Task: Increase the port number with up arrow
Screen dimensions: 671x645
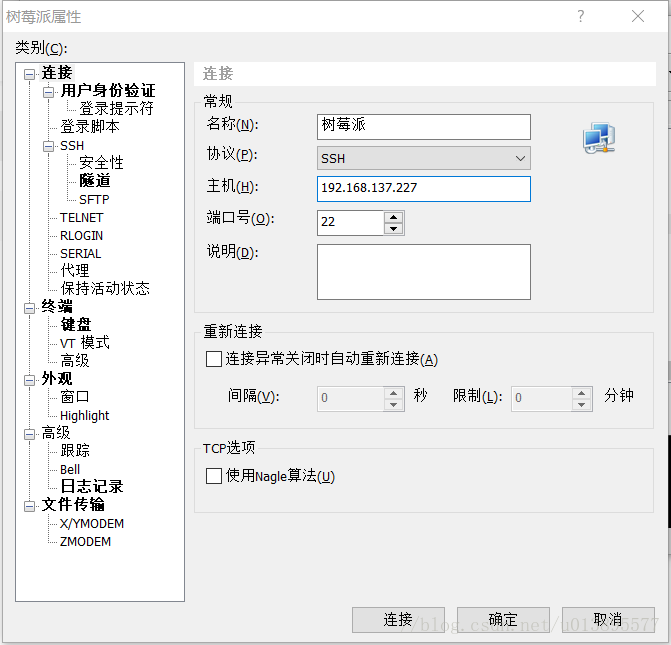Action: [393, 217]
